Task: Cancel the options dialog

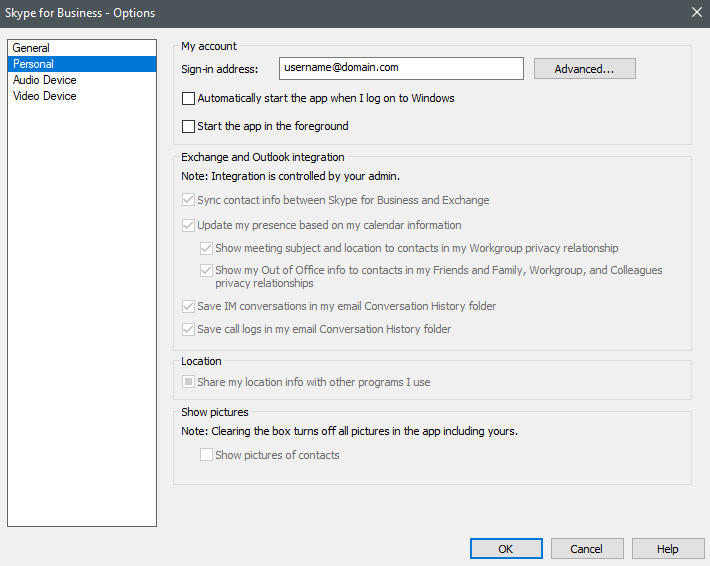Action: 587,549
